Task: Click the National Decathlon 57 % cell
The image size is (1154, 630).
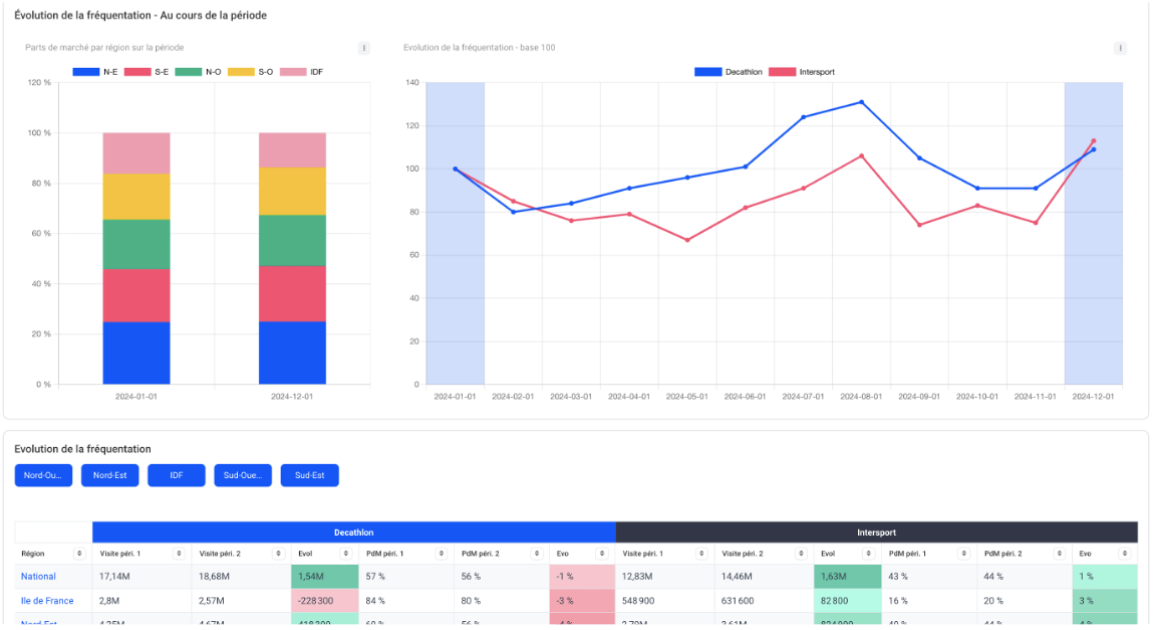Action: (x=406, y=576)
